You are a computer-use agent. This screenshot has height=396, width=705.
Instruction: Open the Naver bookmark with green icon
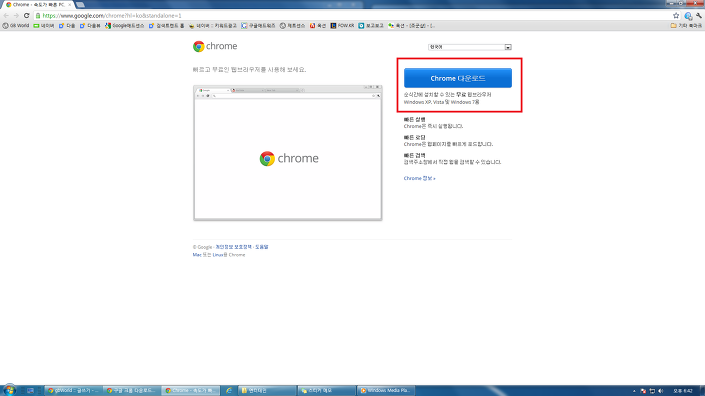point(44,26)
